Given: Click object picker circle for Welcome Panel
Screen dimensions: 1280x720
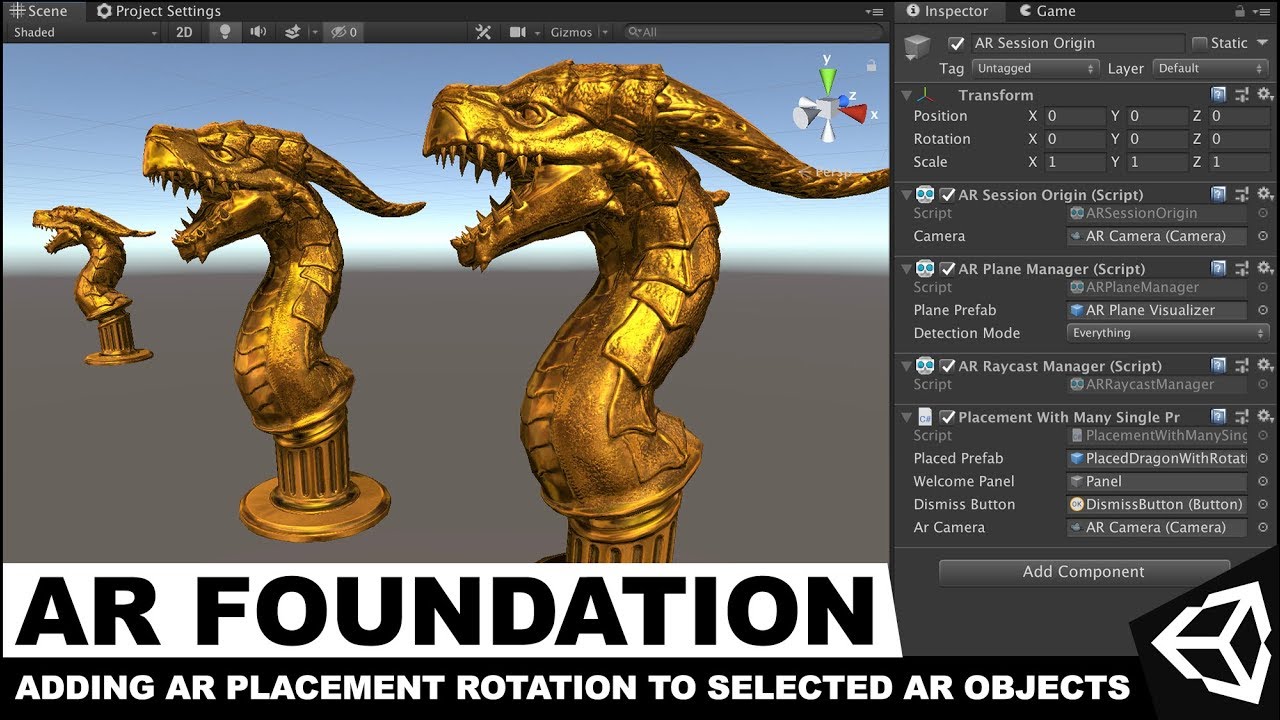Looking at the screenshot, I should (1263, 481).
